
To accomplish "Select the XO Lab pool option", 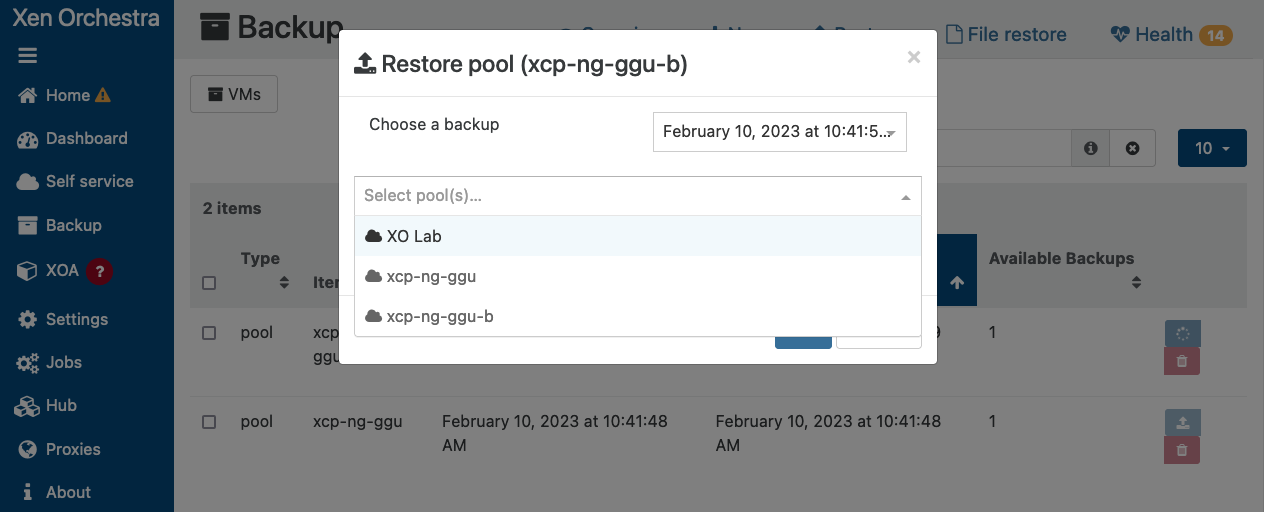I will [638, 236].
